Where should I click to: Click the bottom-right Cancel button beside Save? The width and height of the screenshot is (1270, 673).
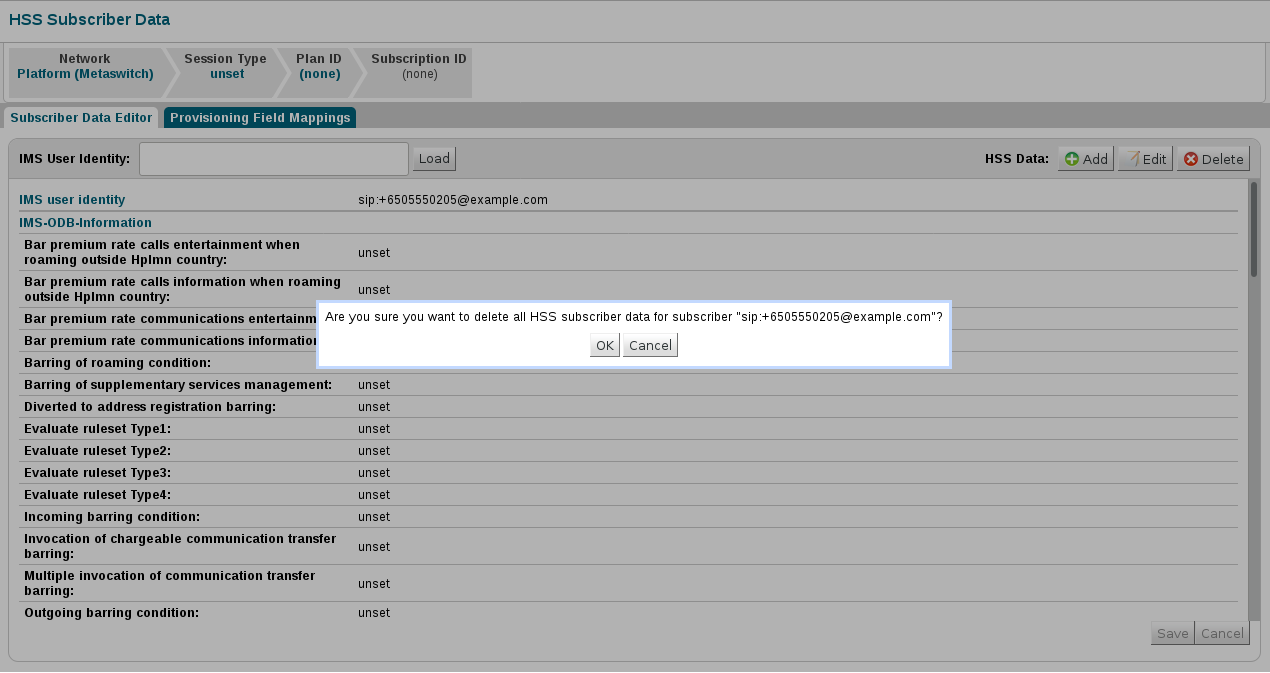pos(1222,633)
